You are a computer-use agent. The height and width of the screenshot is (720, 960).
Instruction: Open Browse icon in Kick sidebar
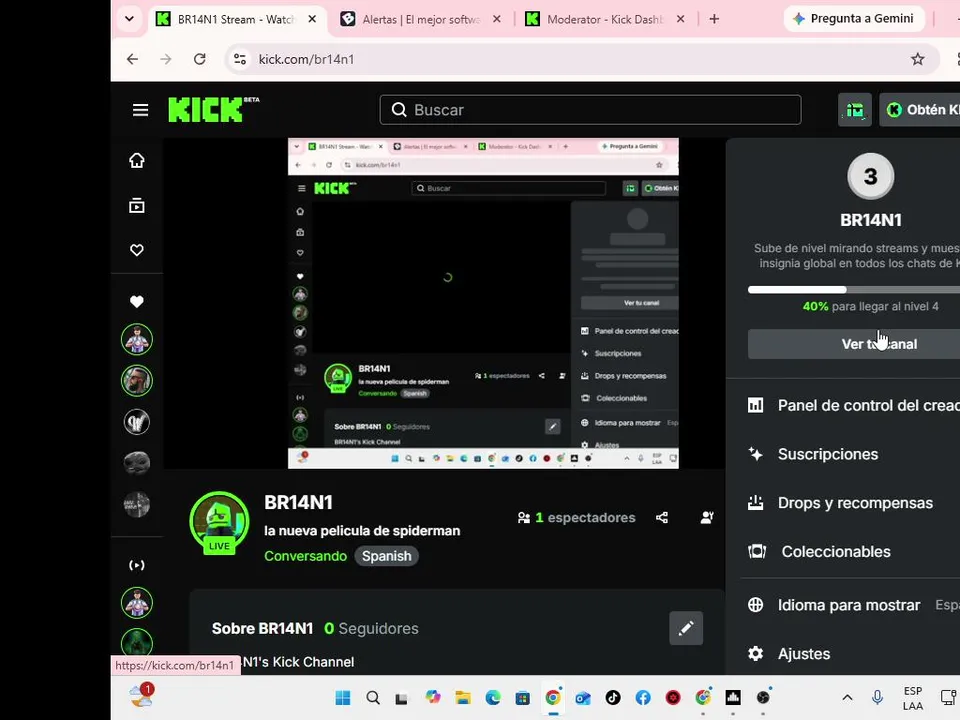tap(137, 206)
